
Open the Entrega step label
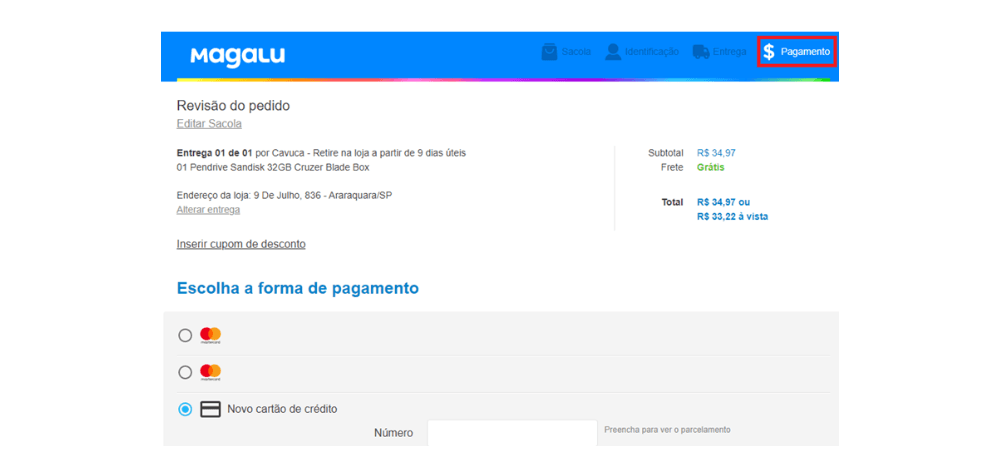pyautogui.click(x=729, y=52)
